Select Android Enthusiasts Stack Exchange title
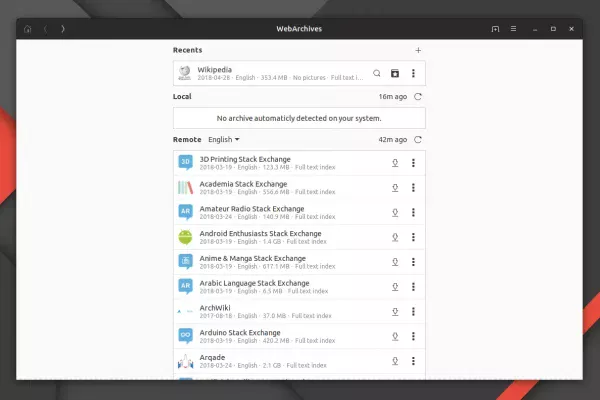 point(260,233)
